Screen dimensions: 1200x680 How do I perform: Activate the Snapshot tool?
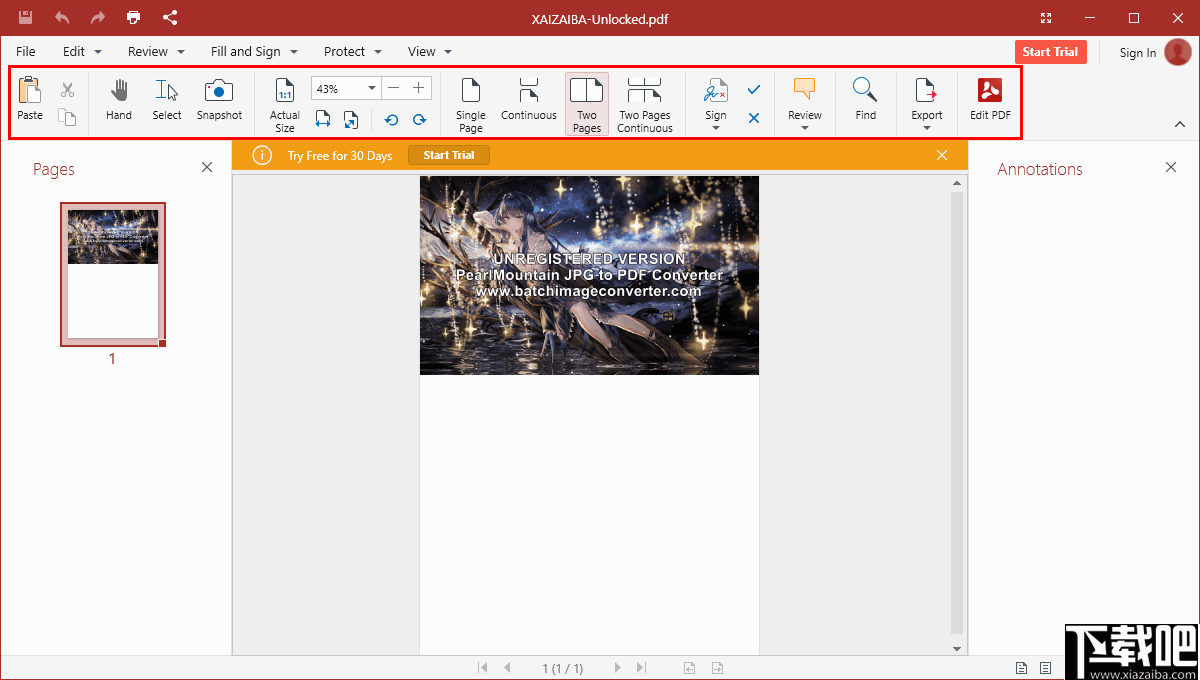(x=219, y=100)
